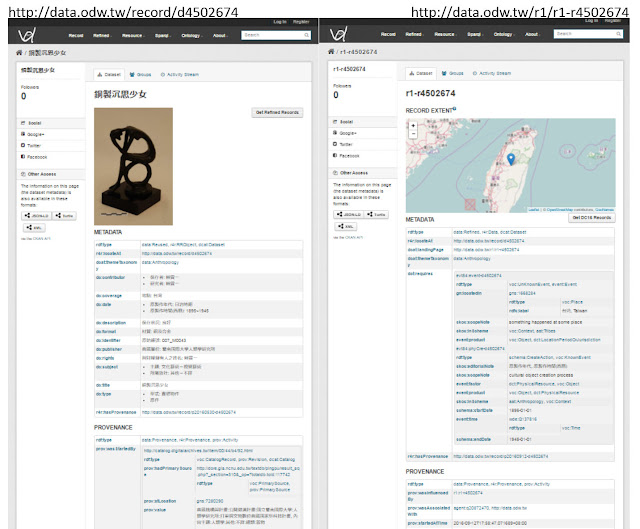Screen dimensions: 640x529
Task: Open the Refined menu on left page
Action: tap(102, 36)
